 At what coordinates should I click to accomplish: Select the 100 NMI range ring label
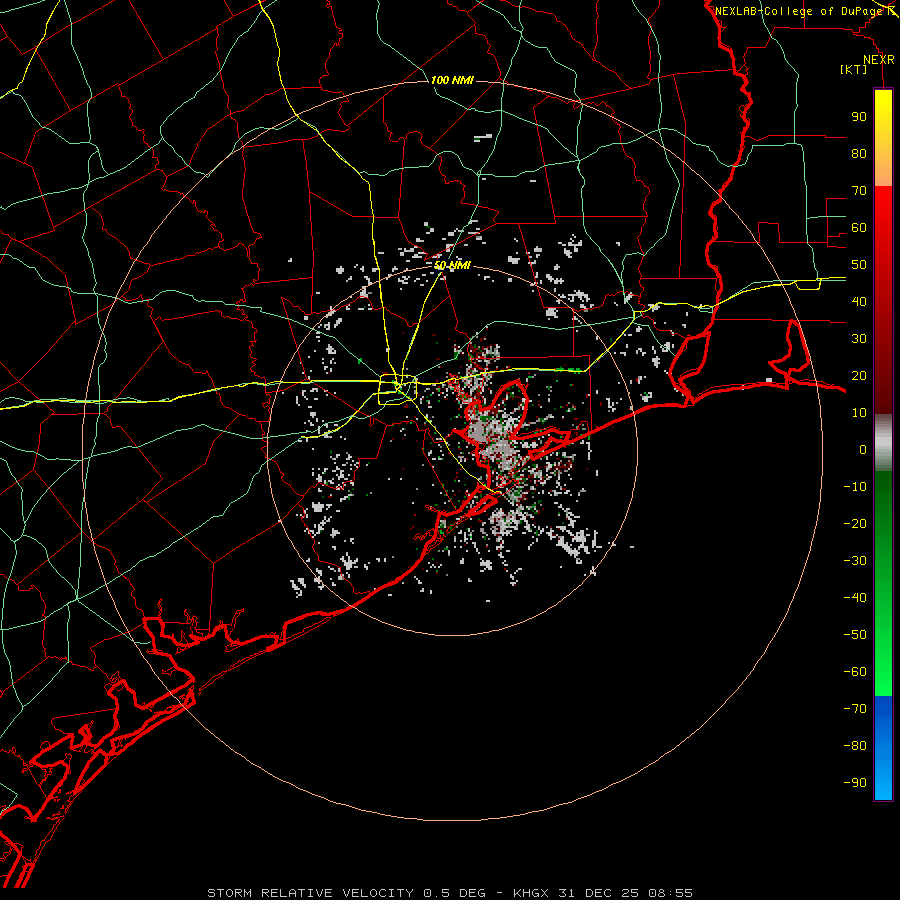click(452, 80)
